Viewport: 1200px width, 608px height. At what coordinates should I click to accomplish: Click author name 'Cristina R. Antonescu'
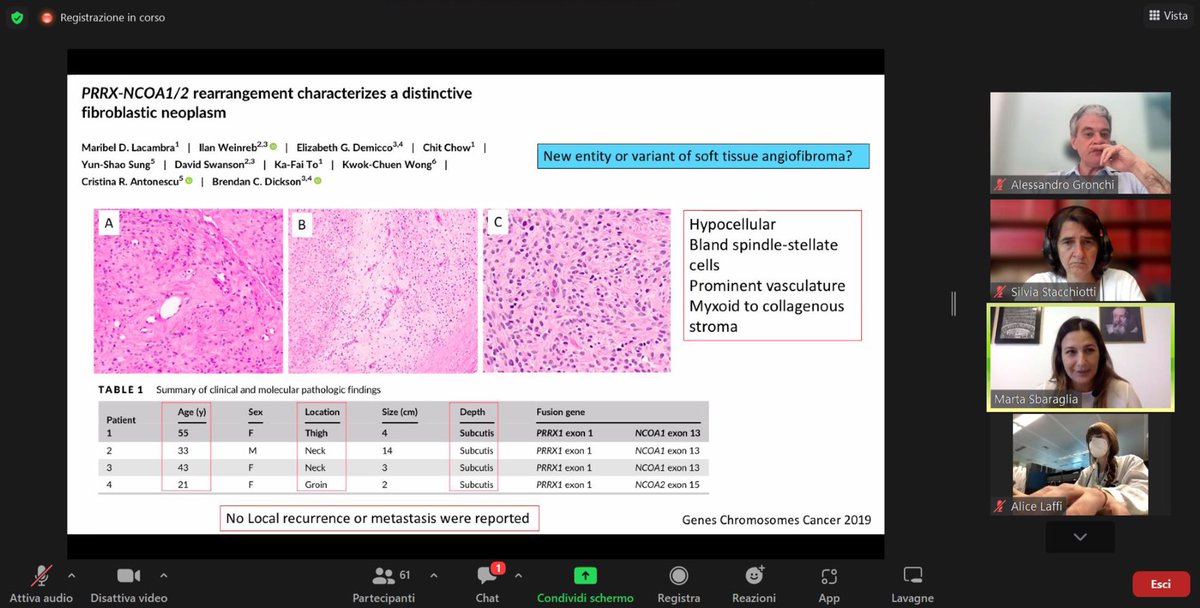coord(130,181)
